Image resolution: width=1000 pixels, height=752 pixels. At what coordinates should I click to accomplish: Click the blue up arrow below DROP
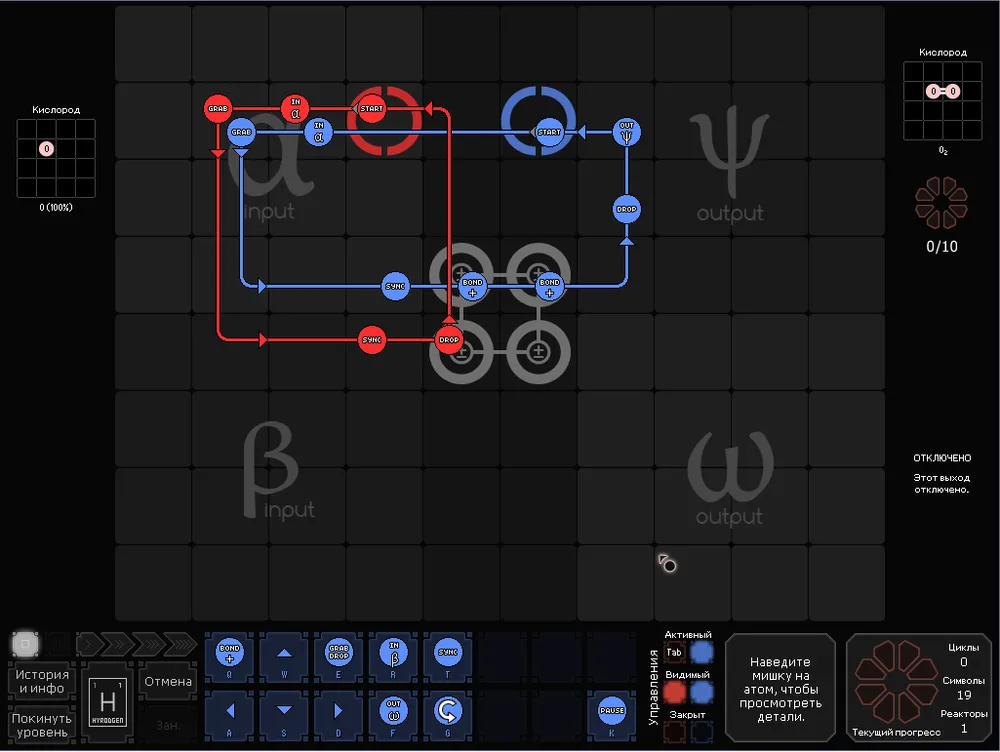626,241
